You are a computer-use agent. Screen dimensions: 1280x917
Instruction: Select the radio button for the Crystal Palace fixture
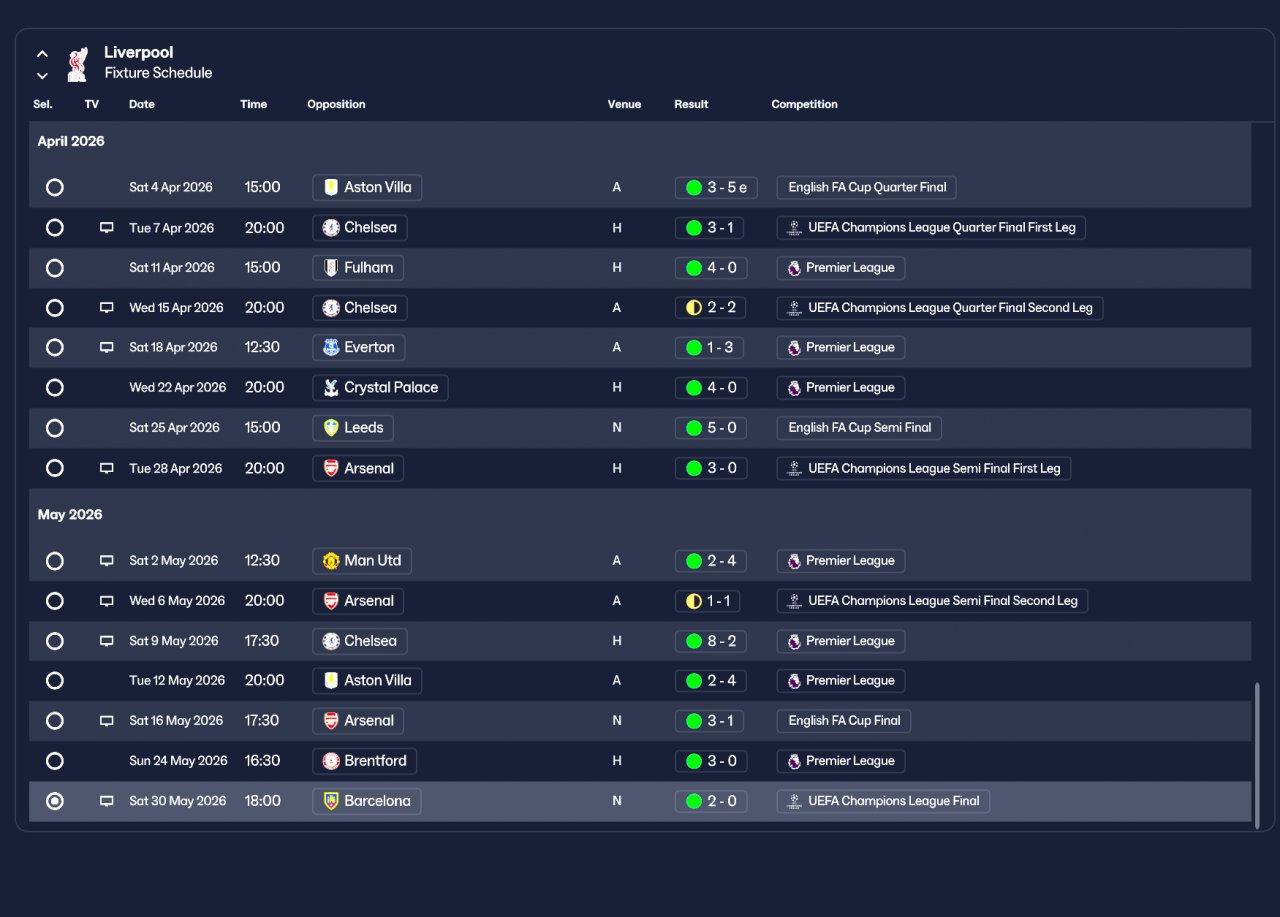pos(55,388)
